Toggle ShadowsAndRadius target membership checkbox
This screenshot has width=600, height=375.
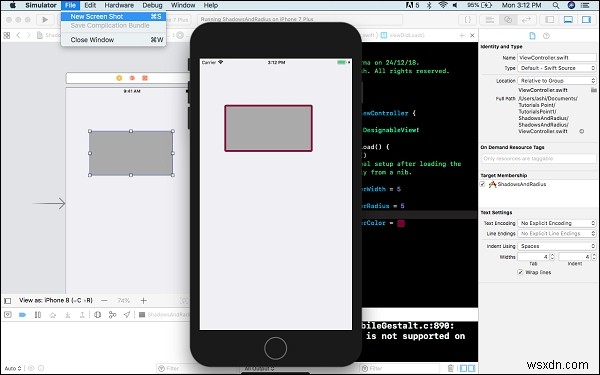pos(483,184)
